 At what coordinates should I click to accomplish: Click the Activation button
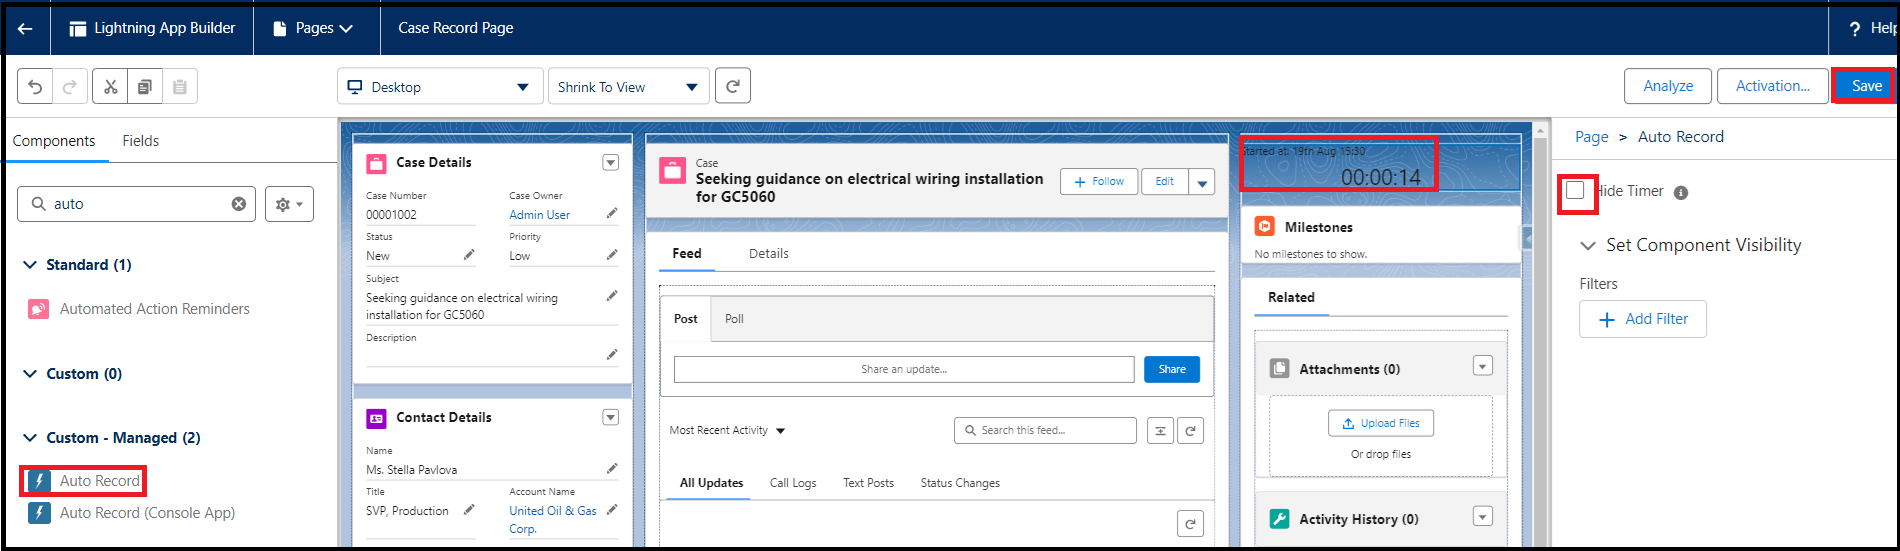[x=1773, y=86]
